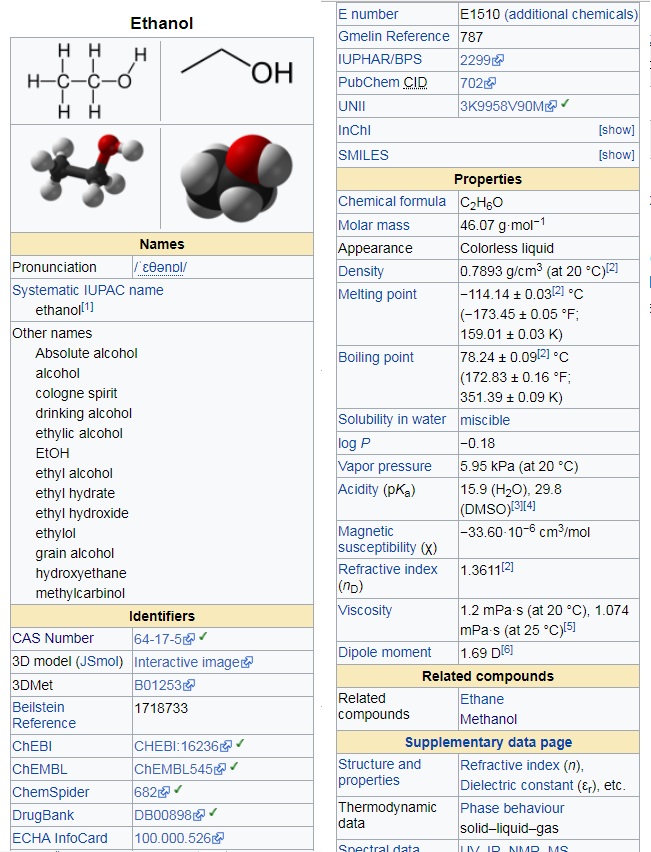The width and height of the screenshot is (651, 852).
Task: Open IUPHAR/BPS entry 2299
Action: click(x=475, y=60)
